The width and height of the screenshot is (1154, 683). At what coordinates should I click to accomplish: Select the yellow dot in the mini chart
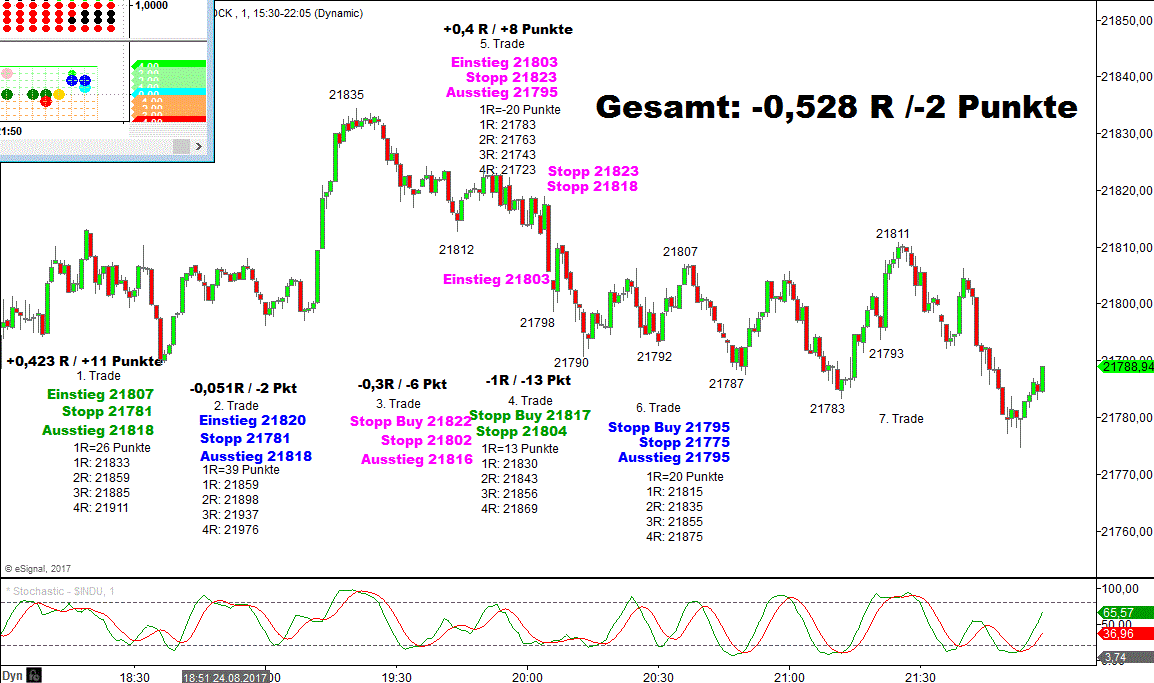[x=59, y=95]
